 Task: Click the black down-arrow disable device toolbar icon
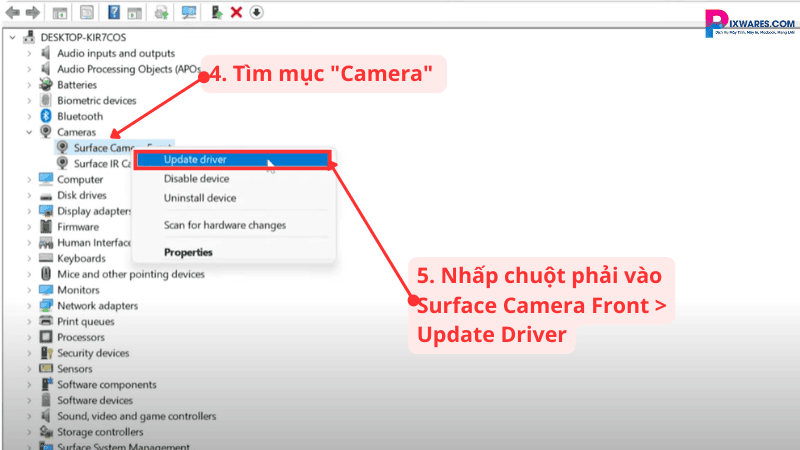256,12
